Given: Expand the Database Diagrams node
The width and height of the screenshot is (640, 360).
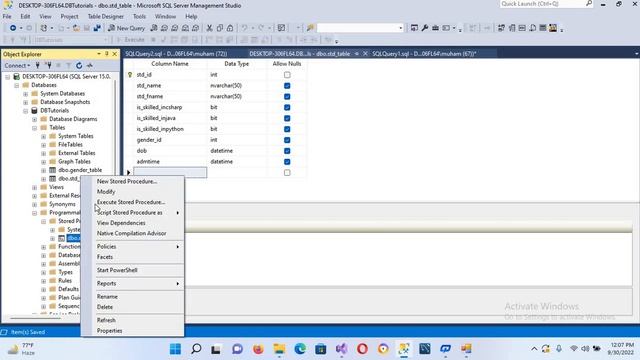Looking at the screenshot, I should [35, 120].
